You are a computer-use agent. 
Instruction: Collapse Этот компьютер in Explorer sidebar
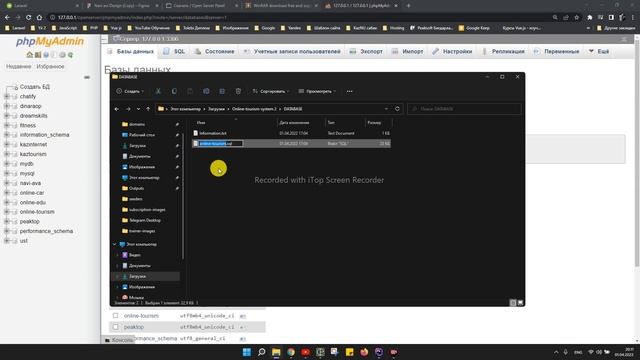pos(115,244)
